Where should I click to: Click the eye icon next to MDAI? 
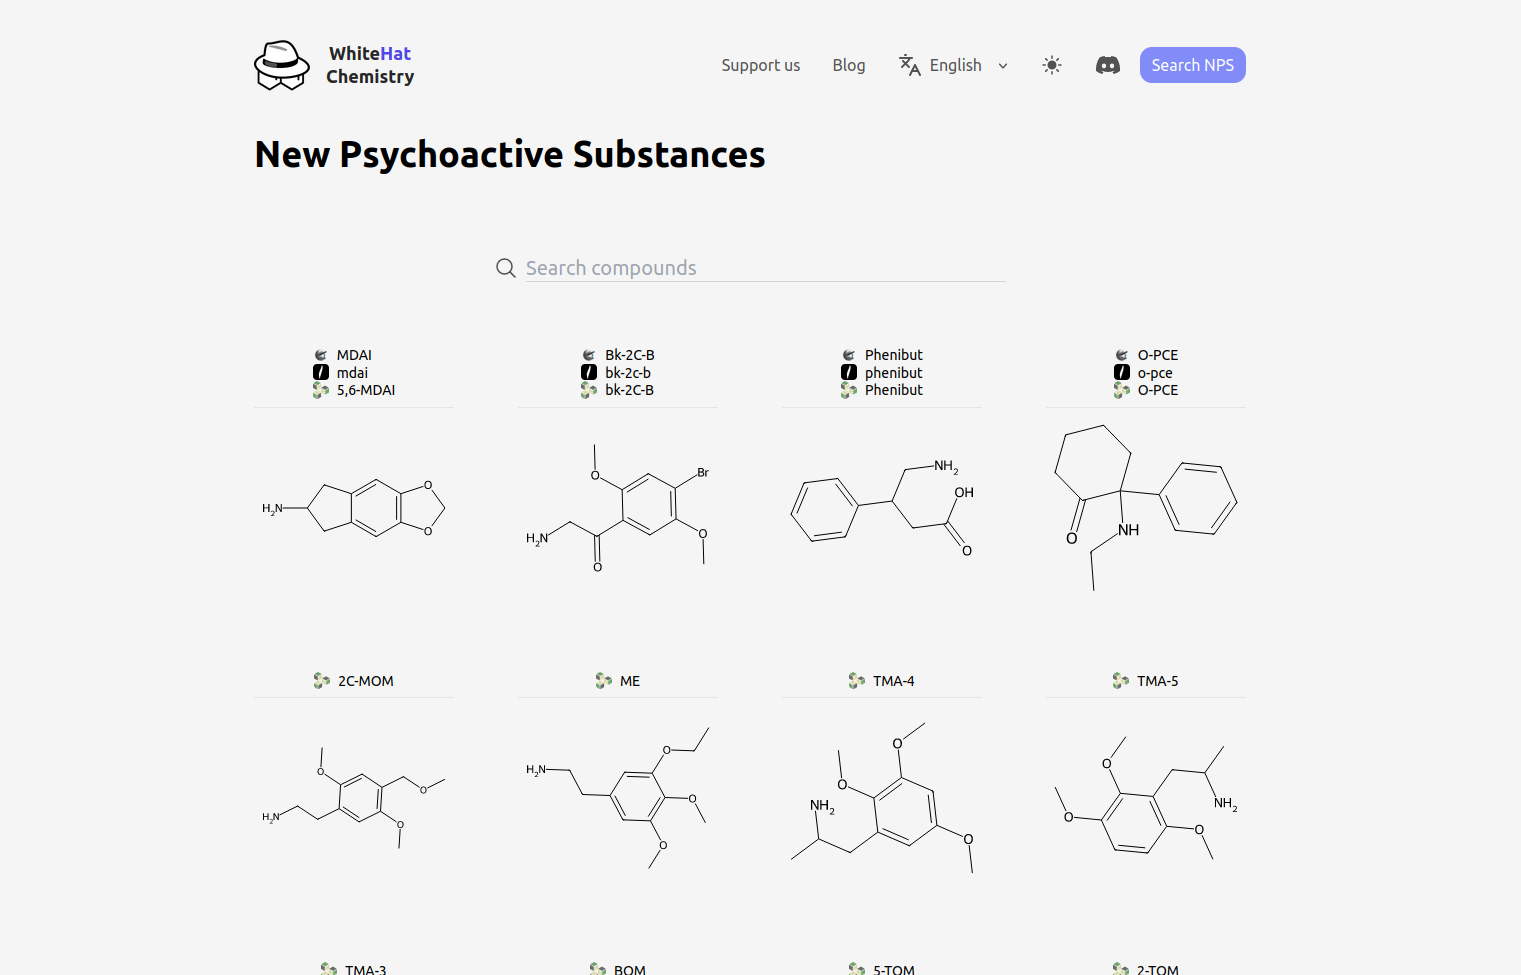(321, 354)
